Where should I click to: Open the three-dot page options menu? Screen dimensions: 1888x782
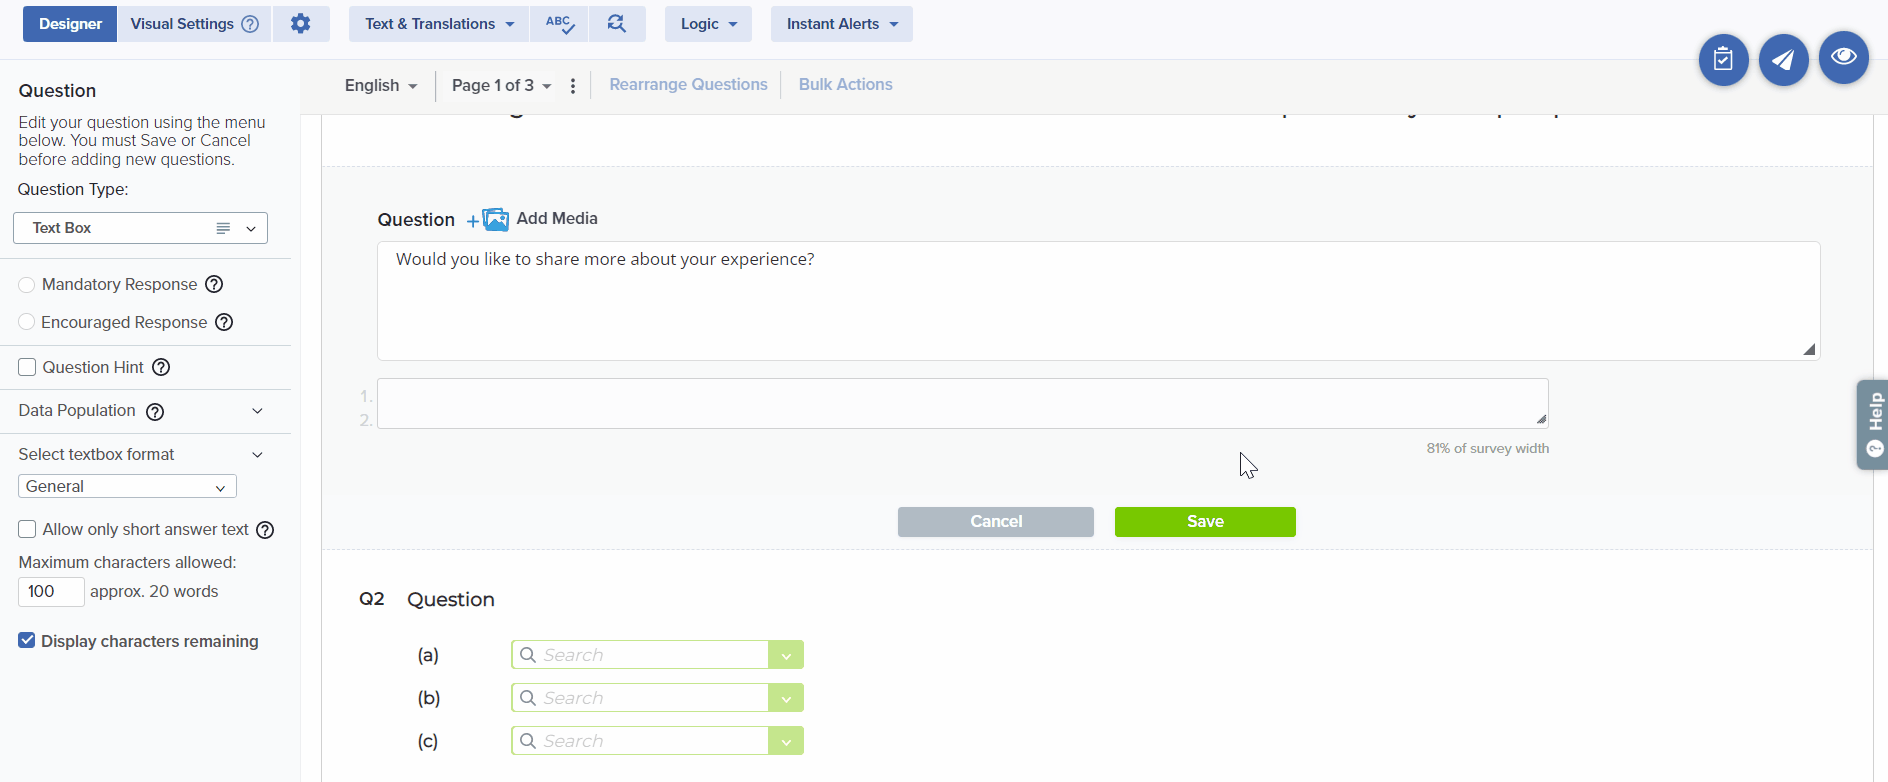click(x=573, y=86)
